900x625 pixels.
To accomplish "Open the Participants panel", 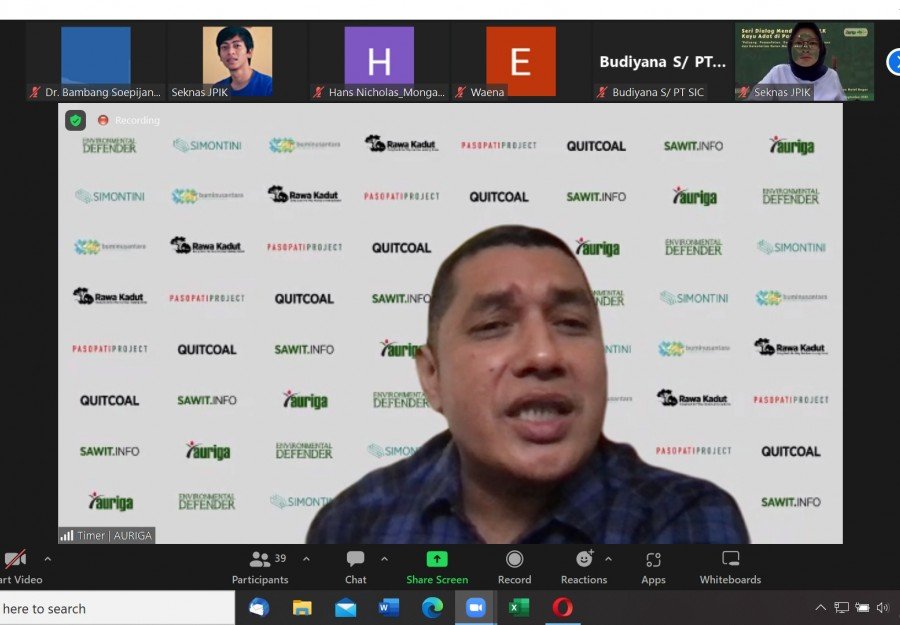I will tap(260, 567).
